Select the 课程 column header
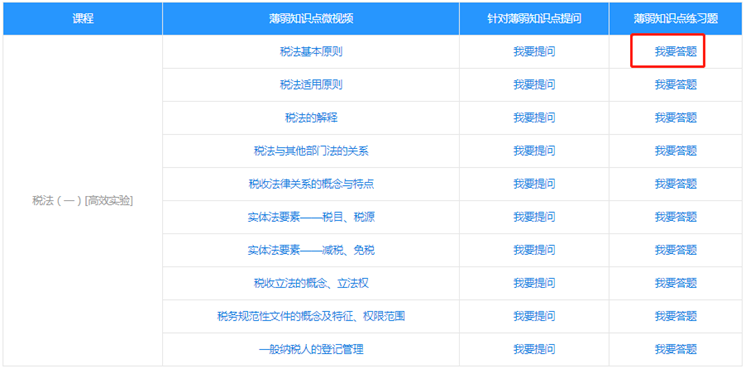The width and height of the screenshot is (745, 368). [x=83, y=19]
